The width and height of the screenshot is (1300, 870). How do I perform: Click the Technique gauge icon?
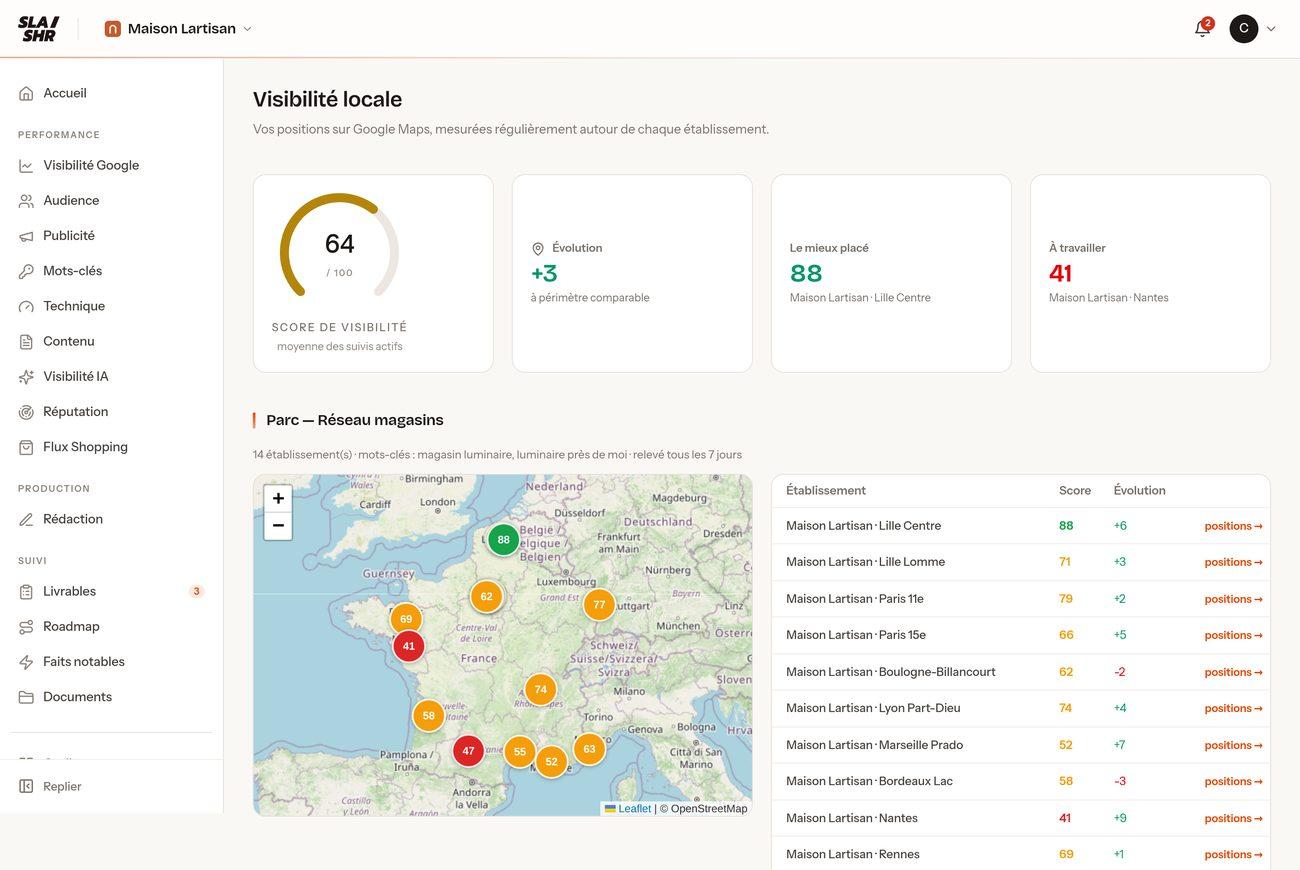pos(26,306)
